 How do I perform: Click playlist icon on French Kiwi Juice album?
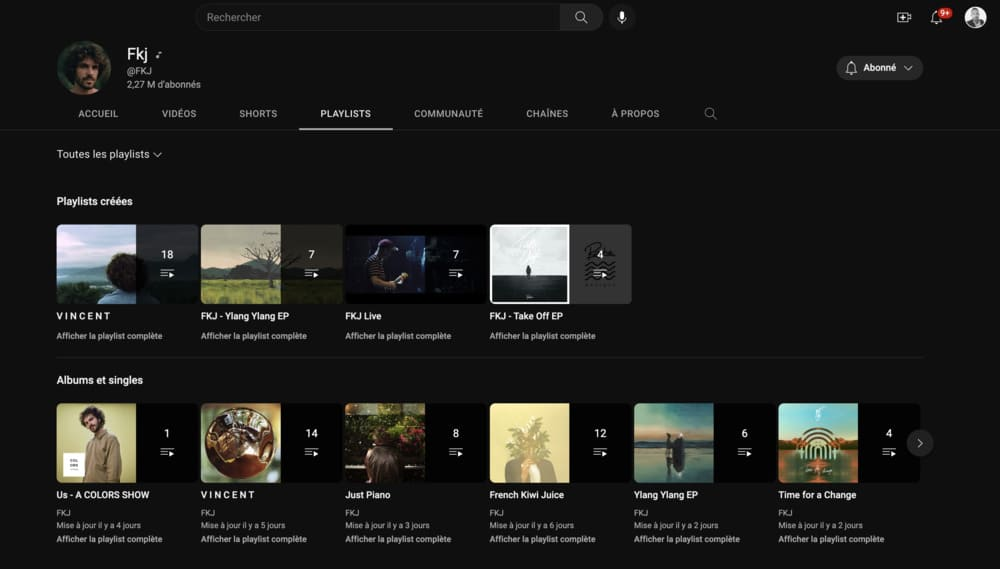[x=600, y=452]
